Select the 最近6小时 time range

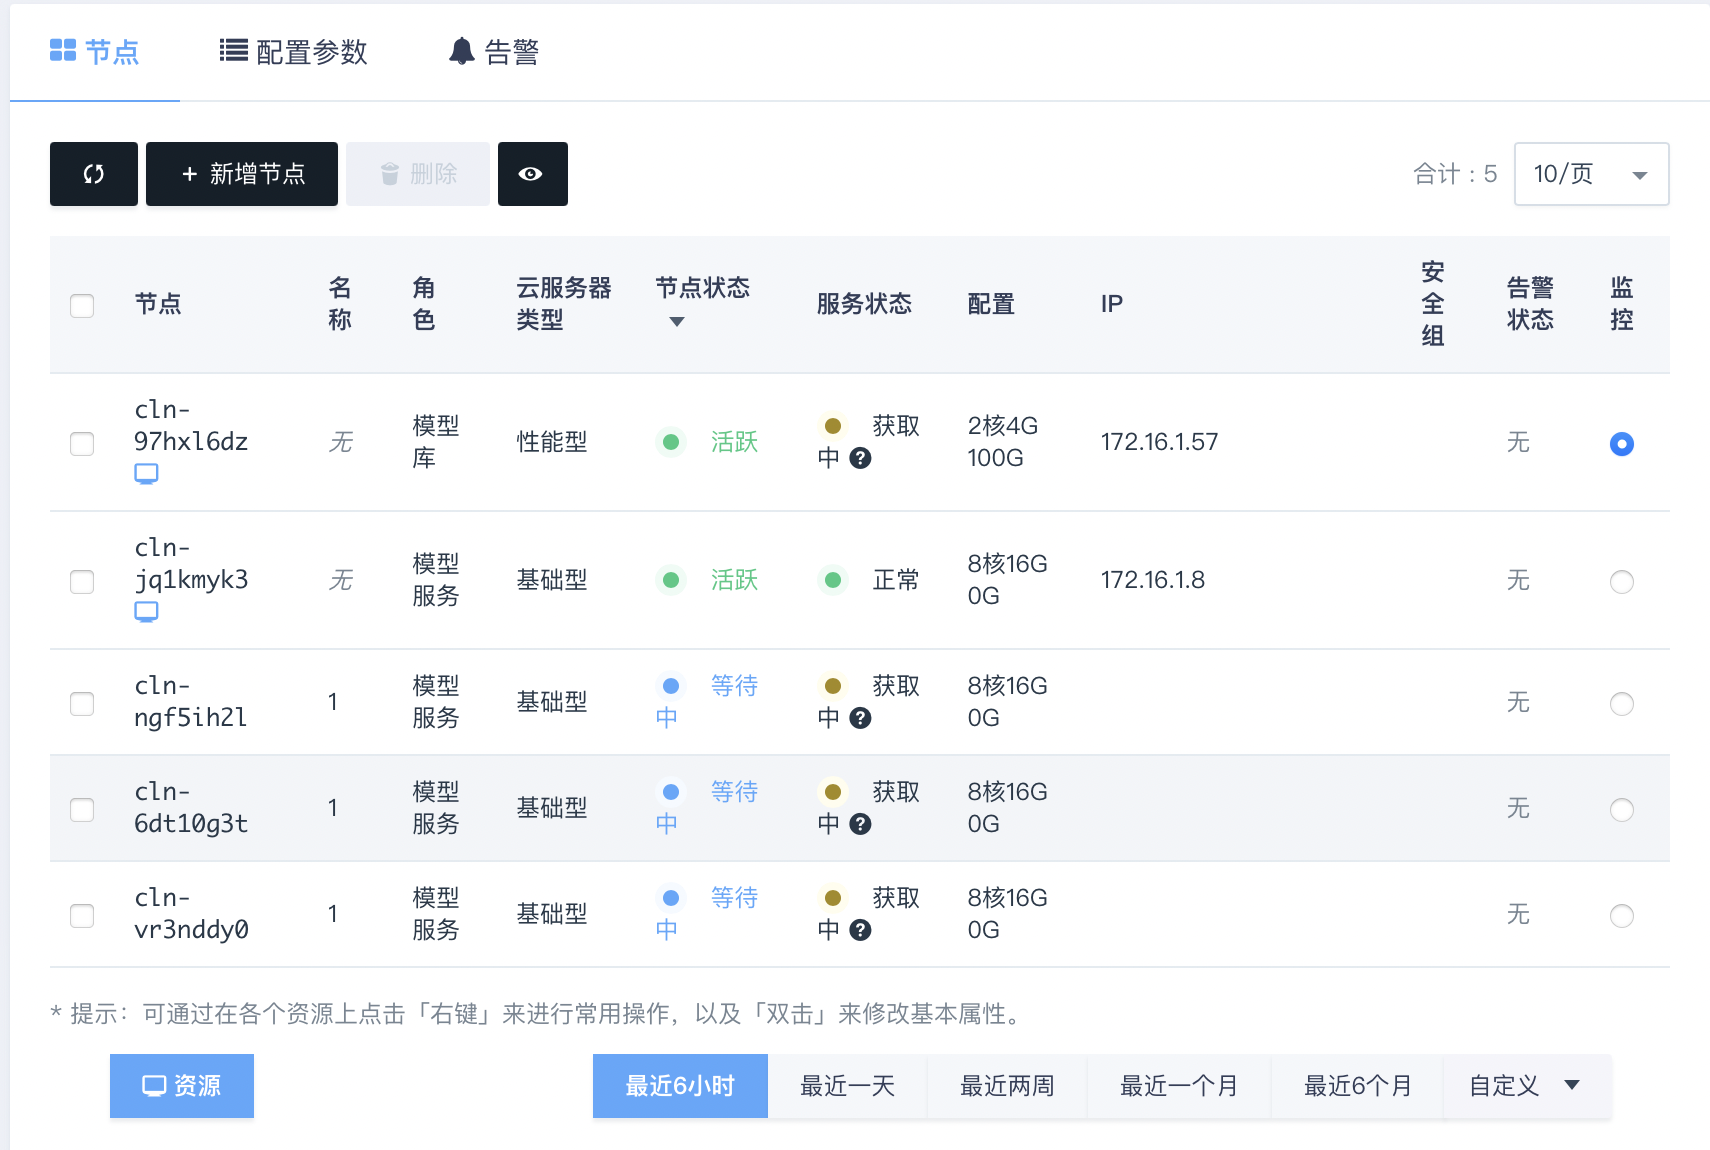click(680, 1086)
